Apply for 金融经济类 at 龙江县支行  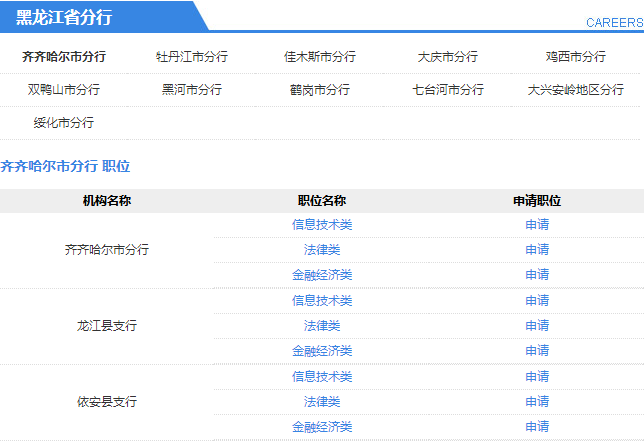[x=537, y=351]
